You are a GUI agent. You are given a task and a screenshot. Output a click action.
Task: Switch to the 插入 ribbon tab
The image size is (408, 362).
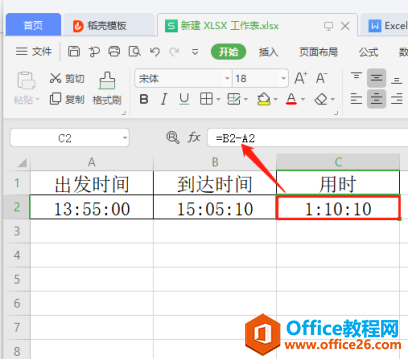coord(268,52)
